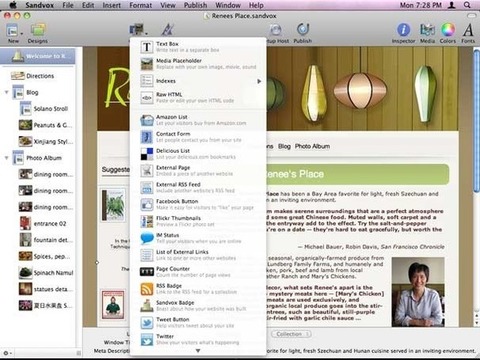The image size is (480, 360).
Task: Insert the Sandvox Badge object
Action: pyautogui.click(x=198, y=305)
